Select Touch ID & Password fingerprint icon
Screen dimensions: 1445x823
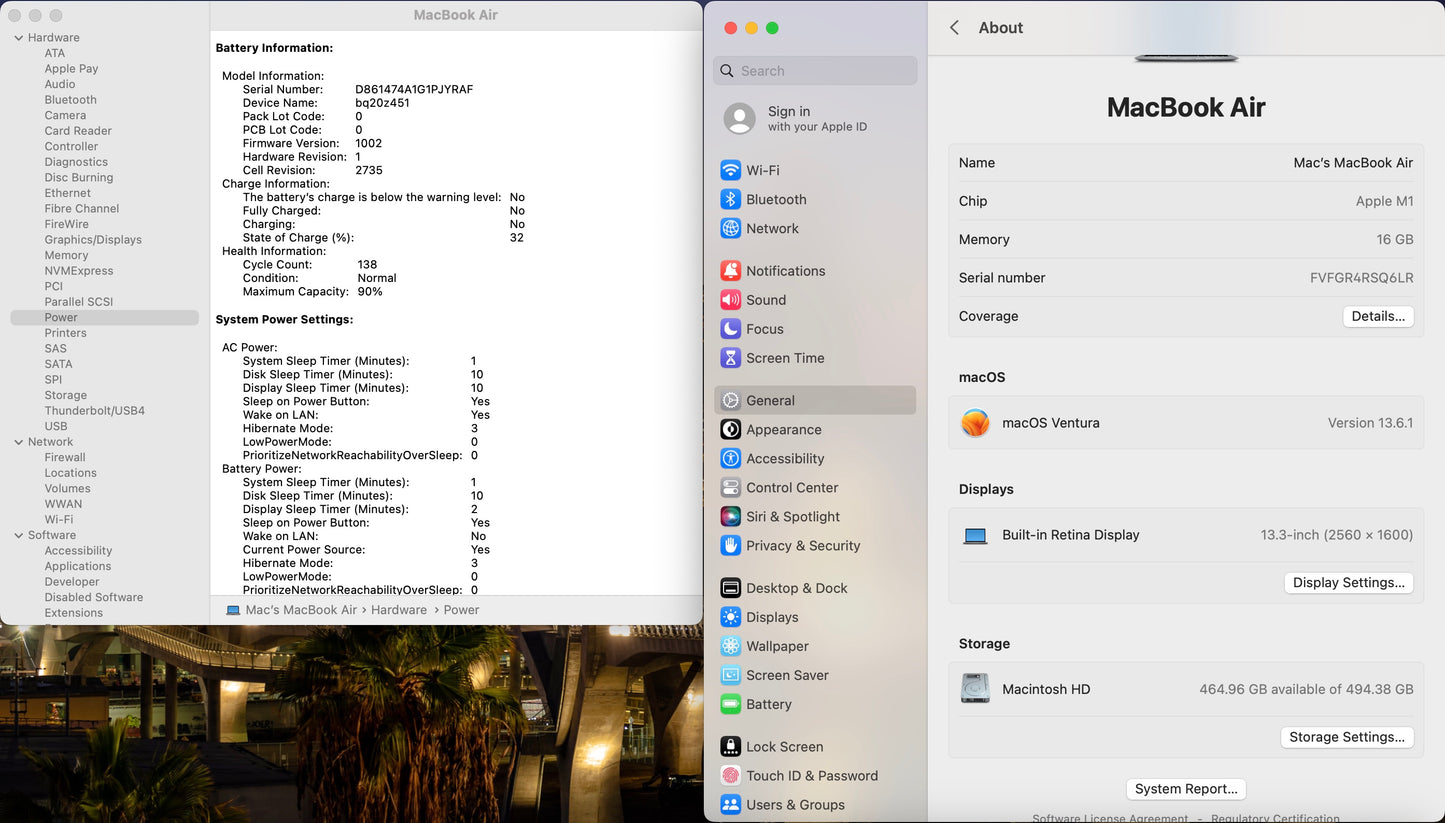[x=731, y=776]
